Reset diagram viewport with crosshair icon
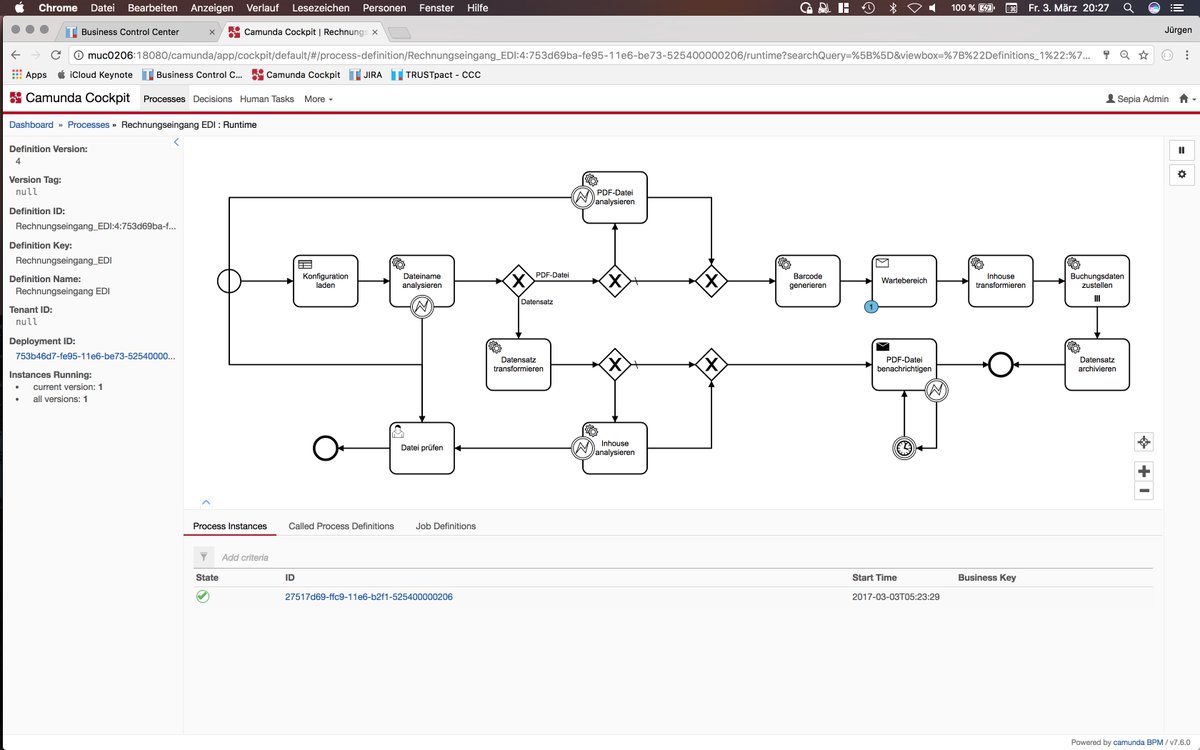The height and width of the screenshot is (750, 1200). point(1144,442)
